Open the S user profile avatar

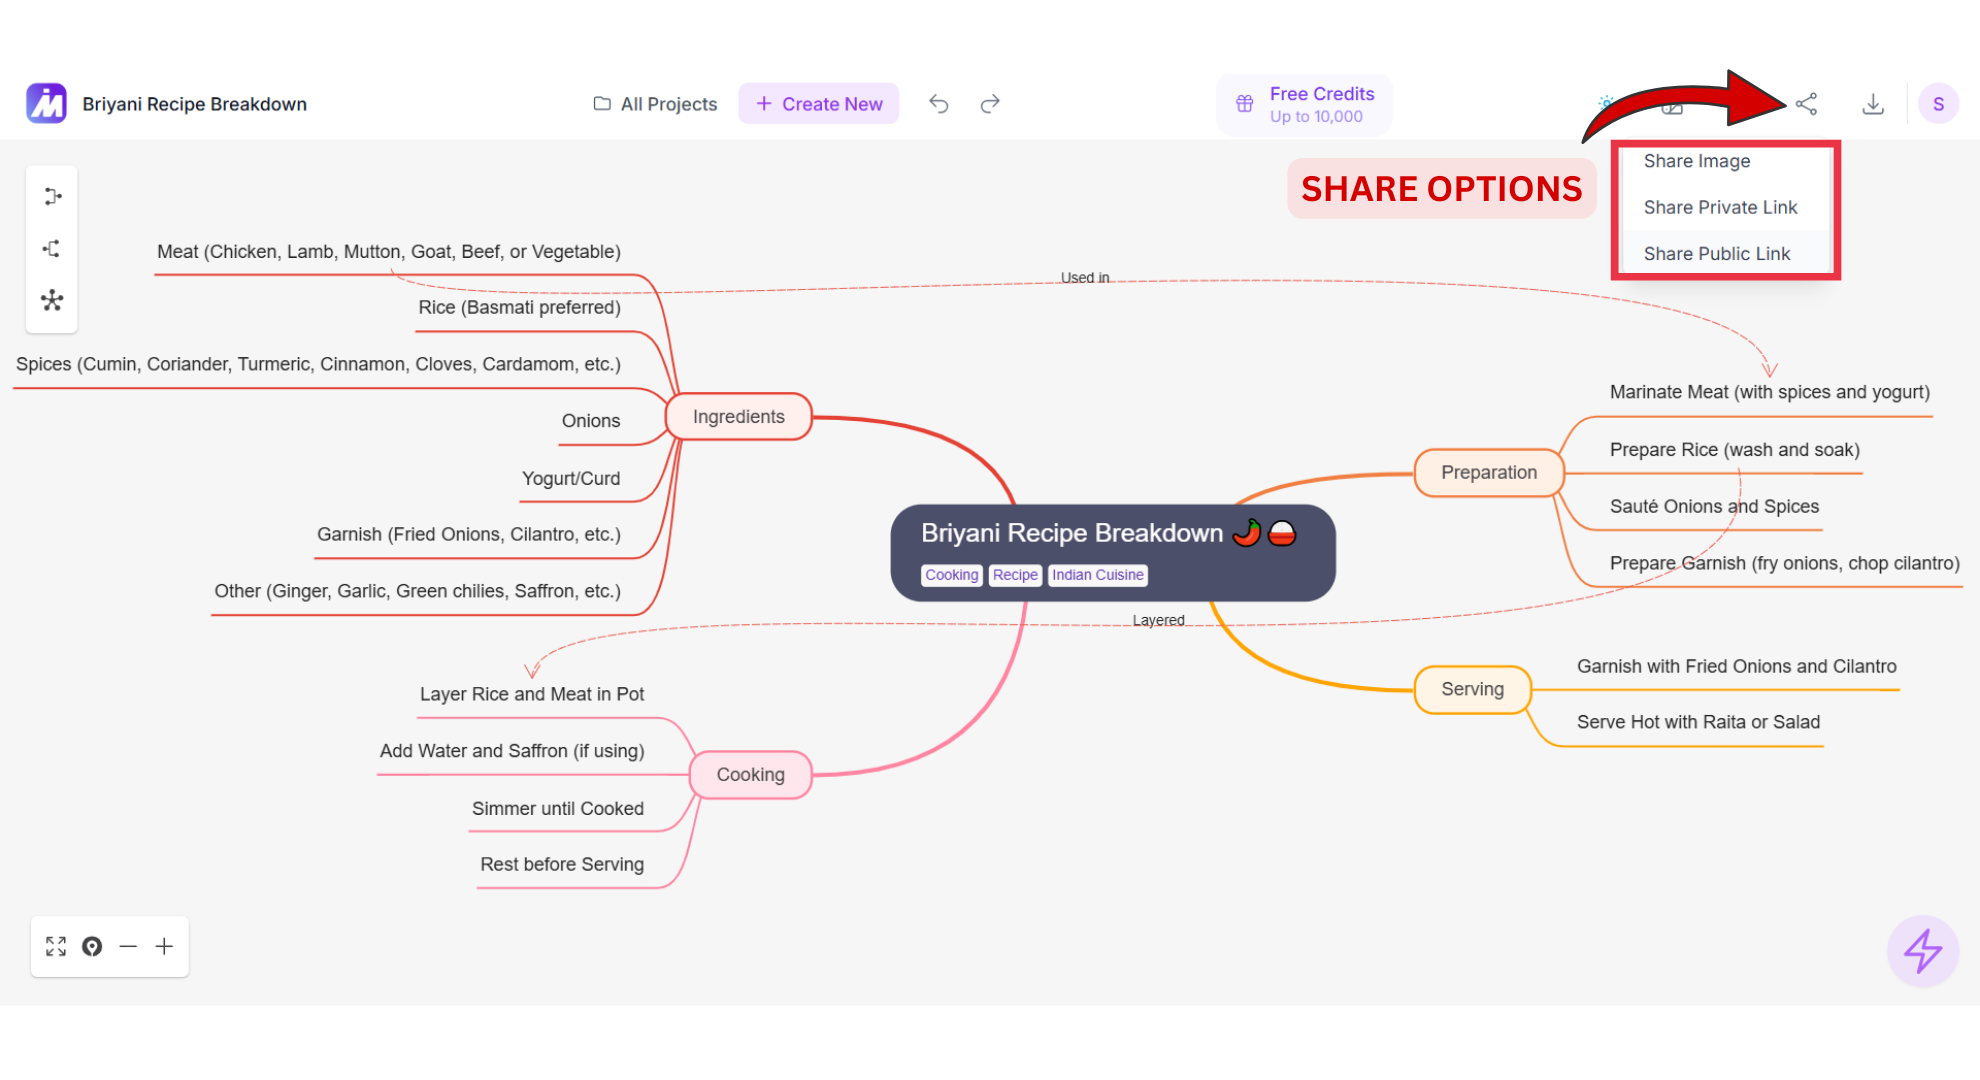point(1938,104)
